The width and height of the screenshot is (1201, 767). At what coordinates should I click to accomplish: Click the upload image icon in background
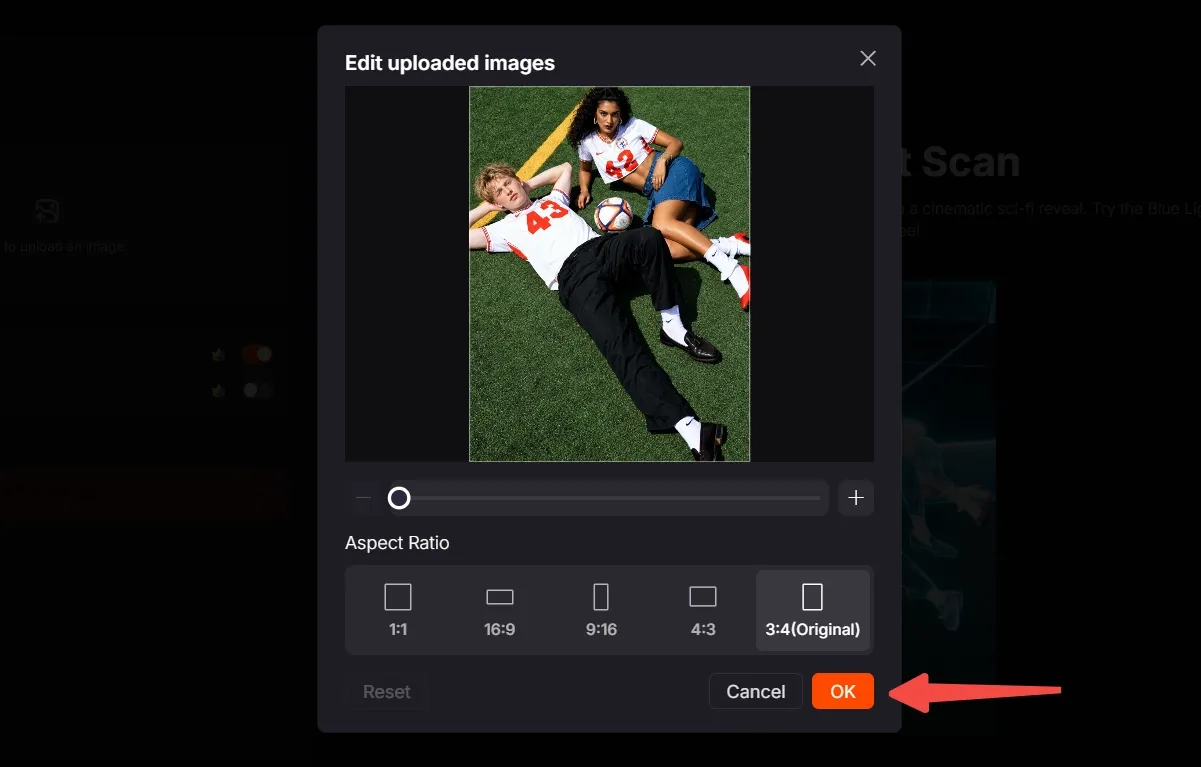point(47,211)
